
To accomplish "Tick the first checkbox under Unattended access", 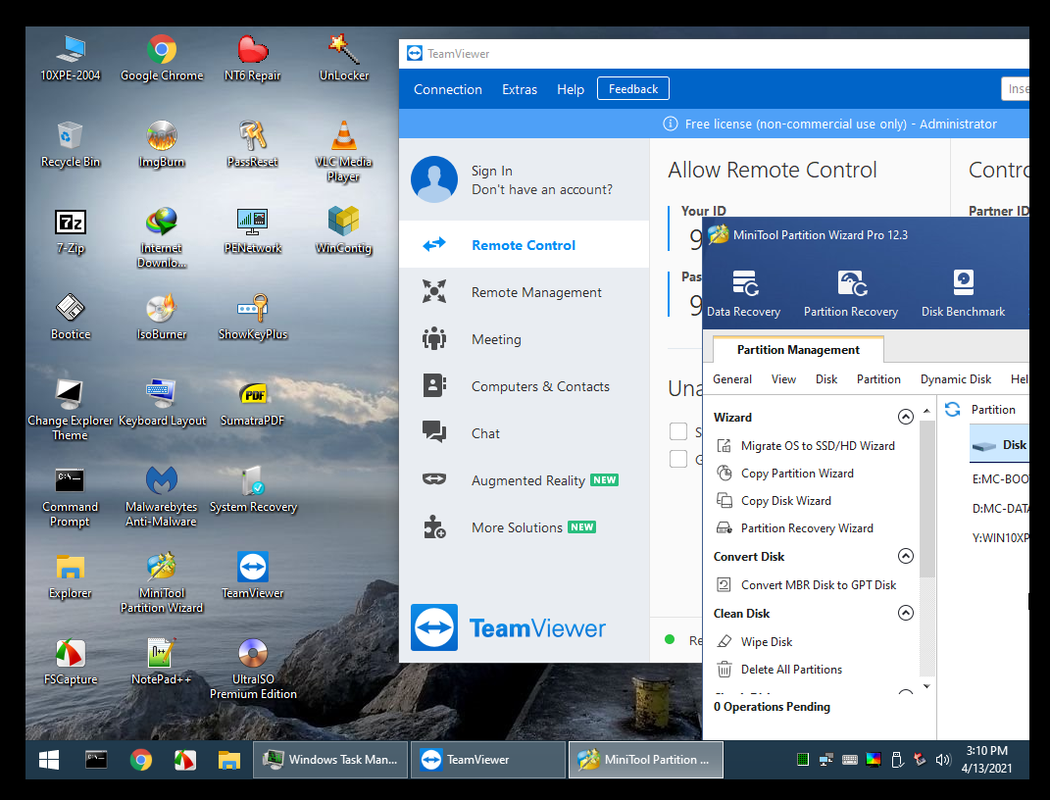I will pos(678,431).
